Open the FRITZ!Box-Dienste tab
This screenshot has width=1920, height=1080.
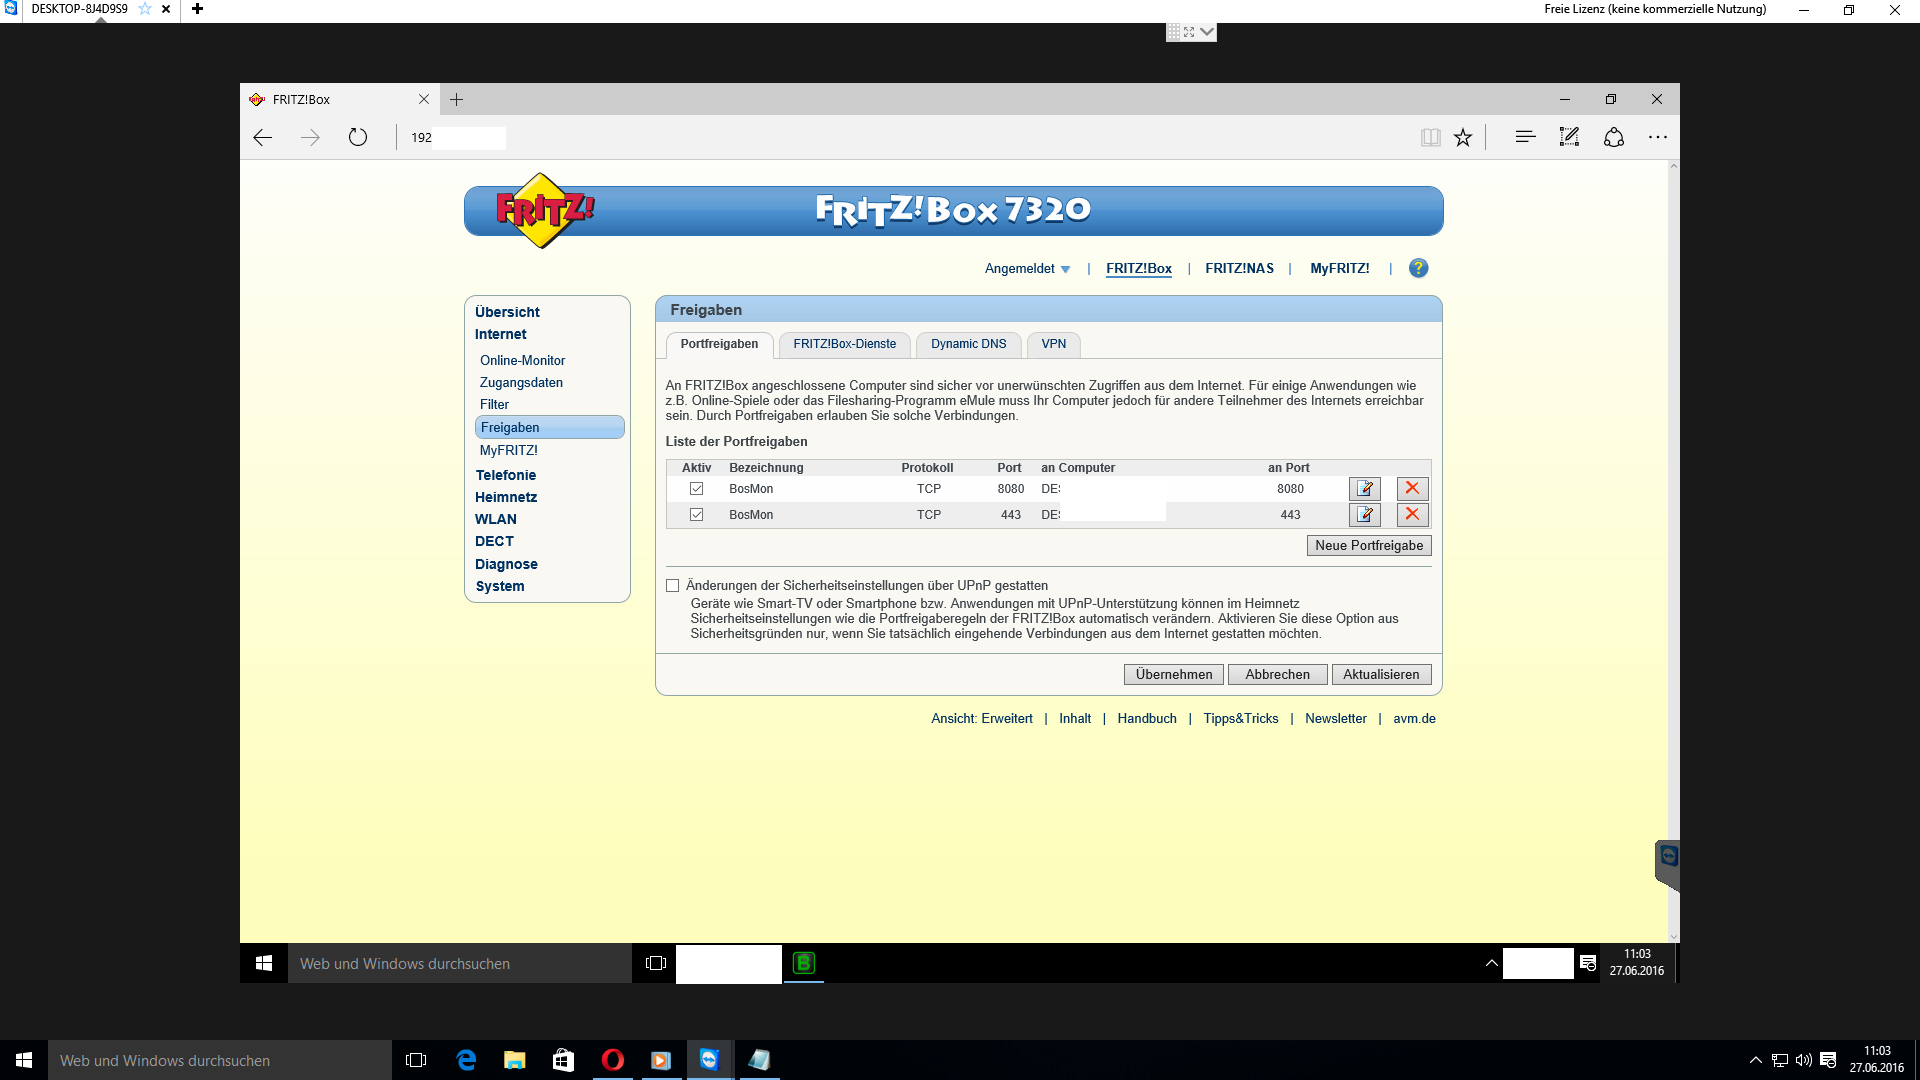[x=844, y=344]
